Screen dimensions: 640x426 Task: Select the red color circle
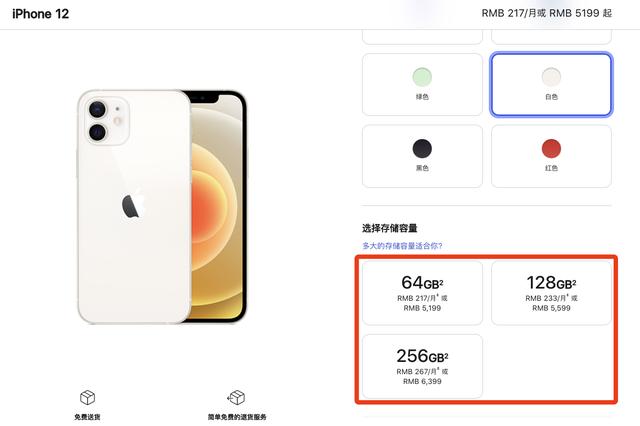(x=551, y=149)
